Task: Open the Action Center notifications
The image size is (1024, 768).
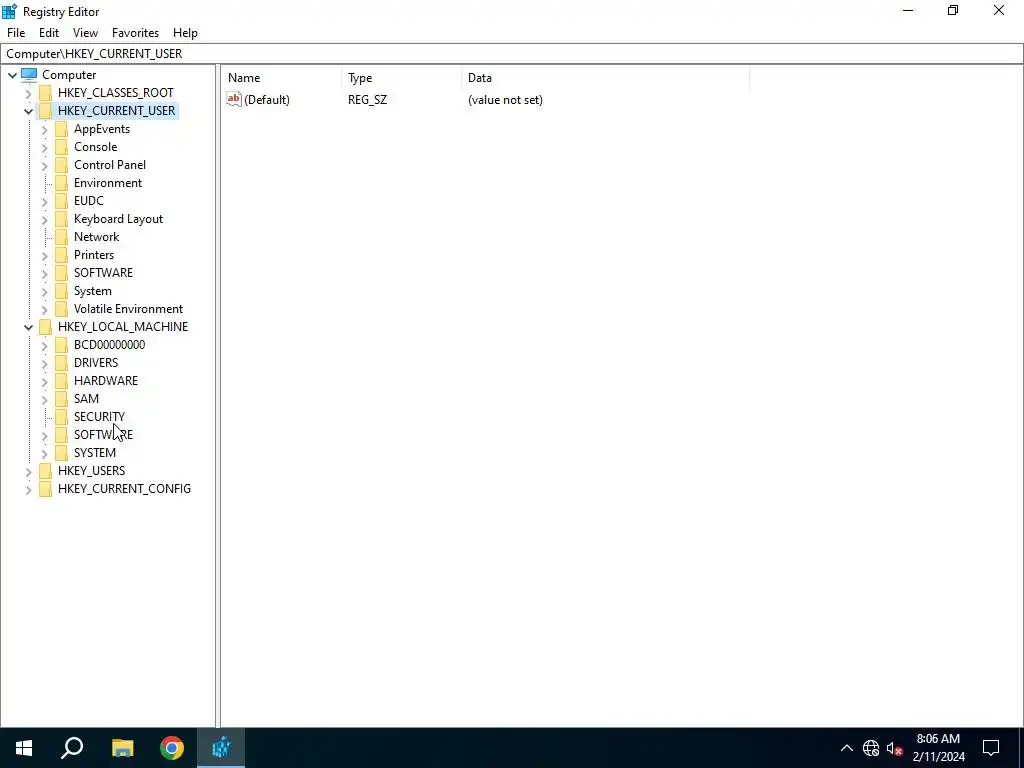Action: tap(991, 748)
